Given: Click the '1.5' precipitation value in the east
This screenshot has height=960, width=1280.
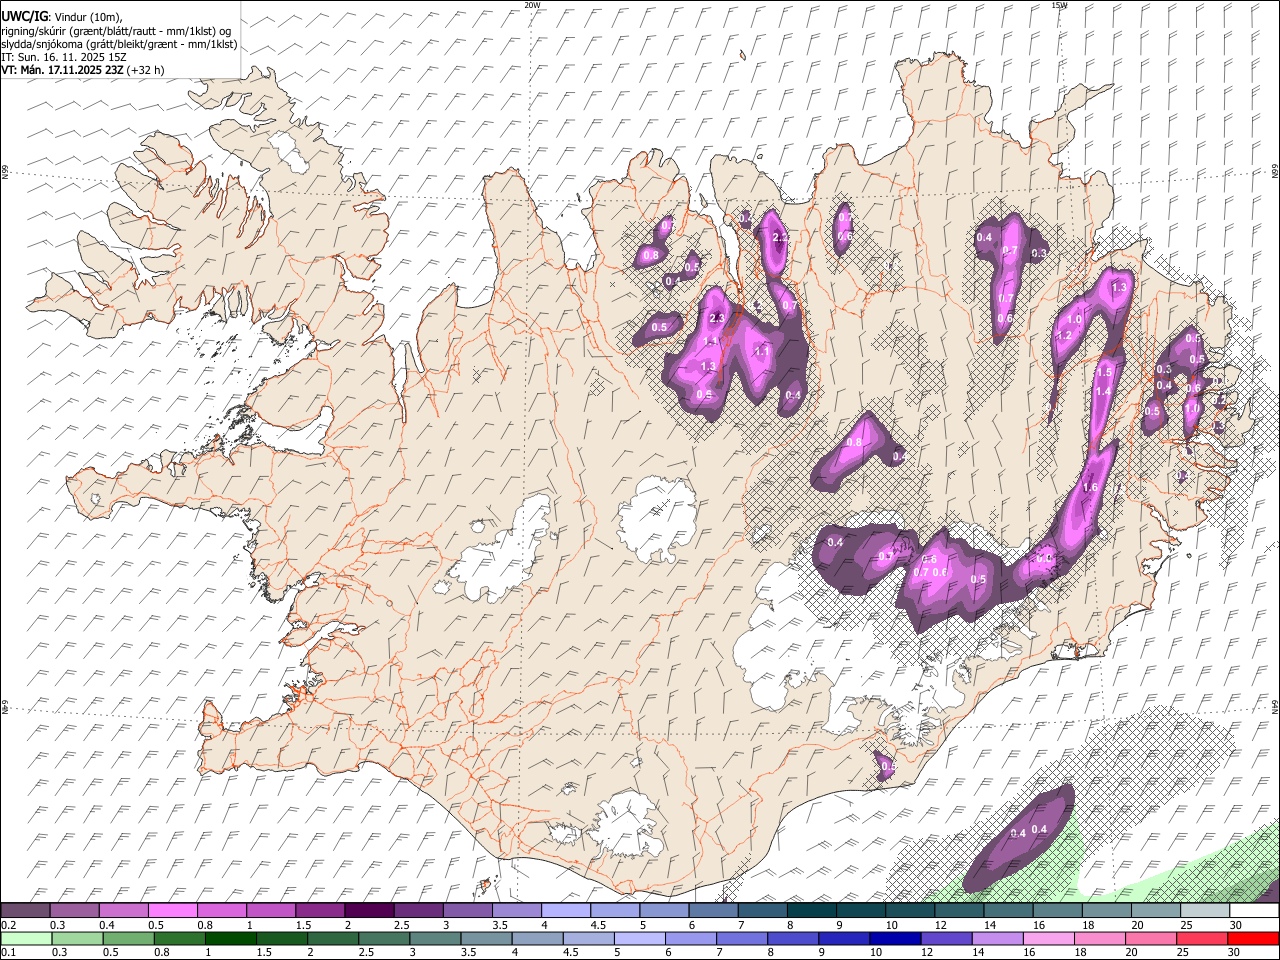Looking at the screenshot, I should [1104, 372].
